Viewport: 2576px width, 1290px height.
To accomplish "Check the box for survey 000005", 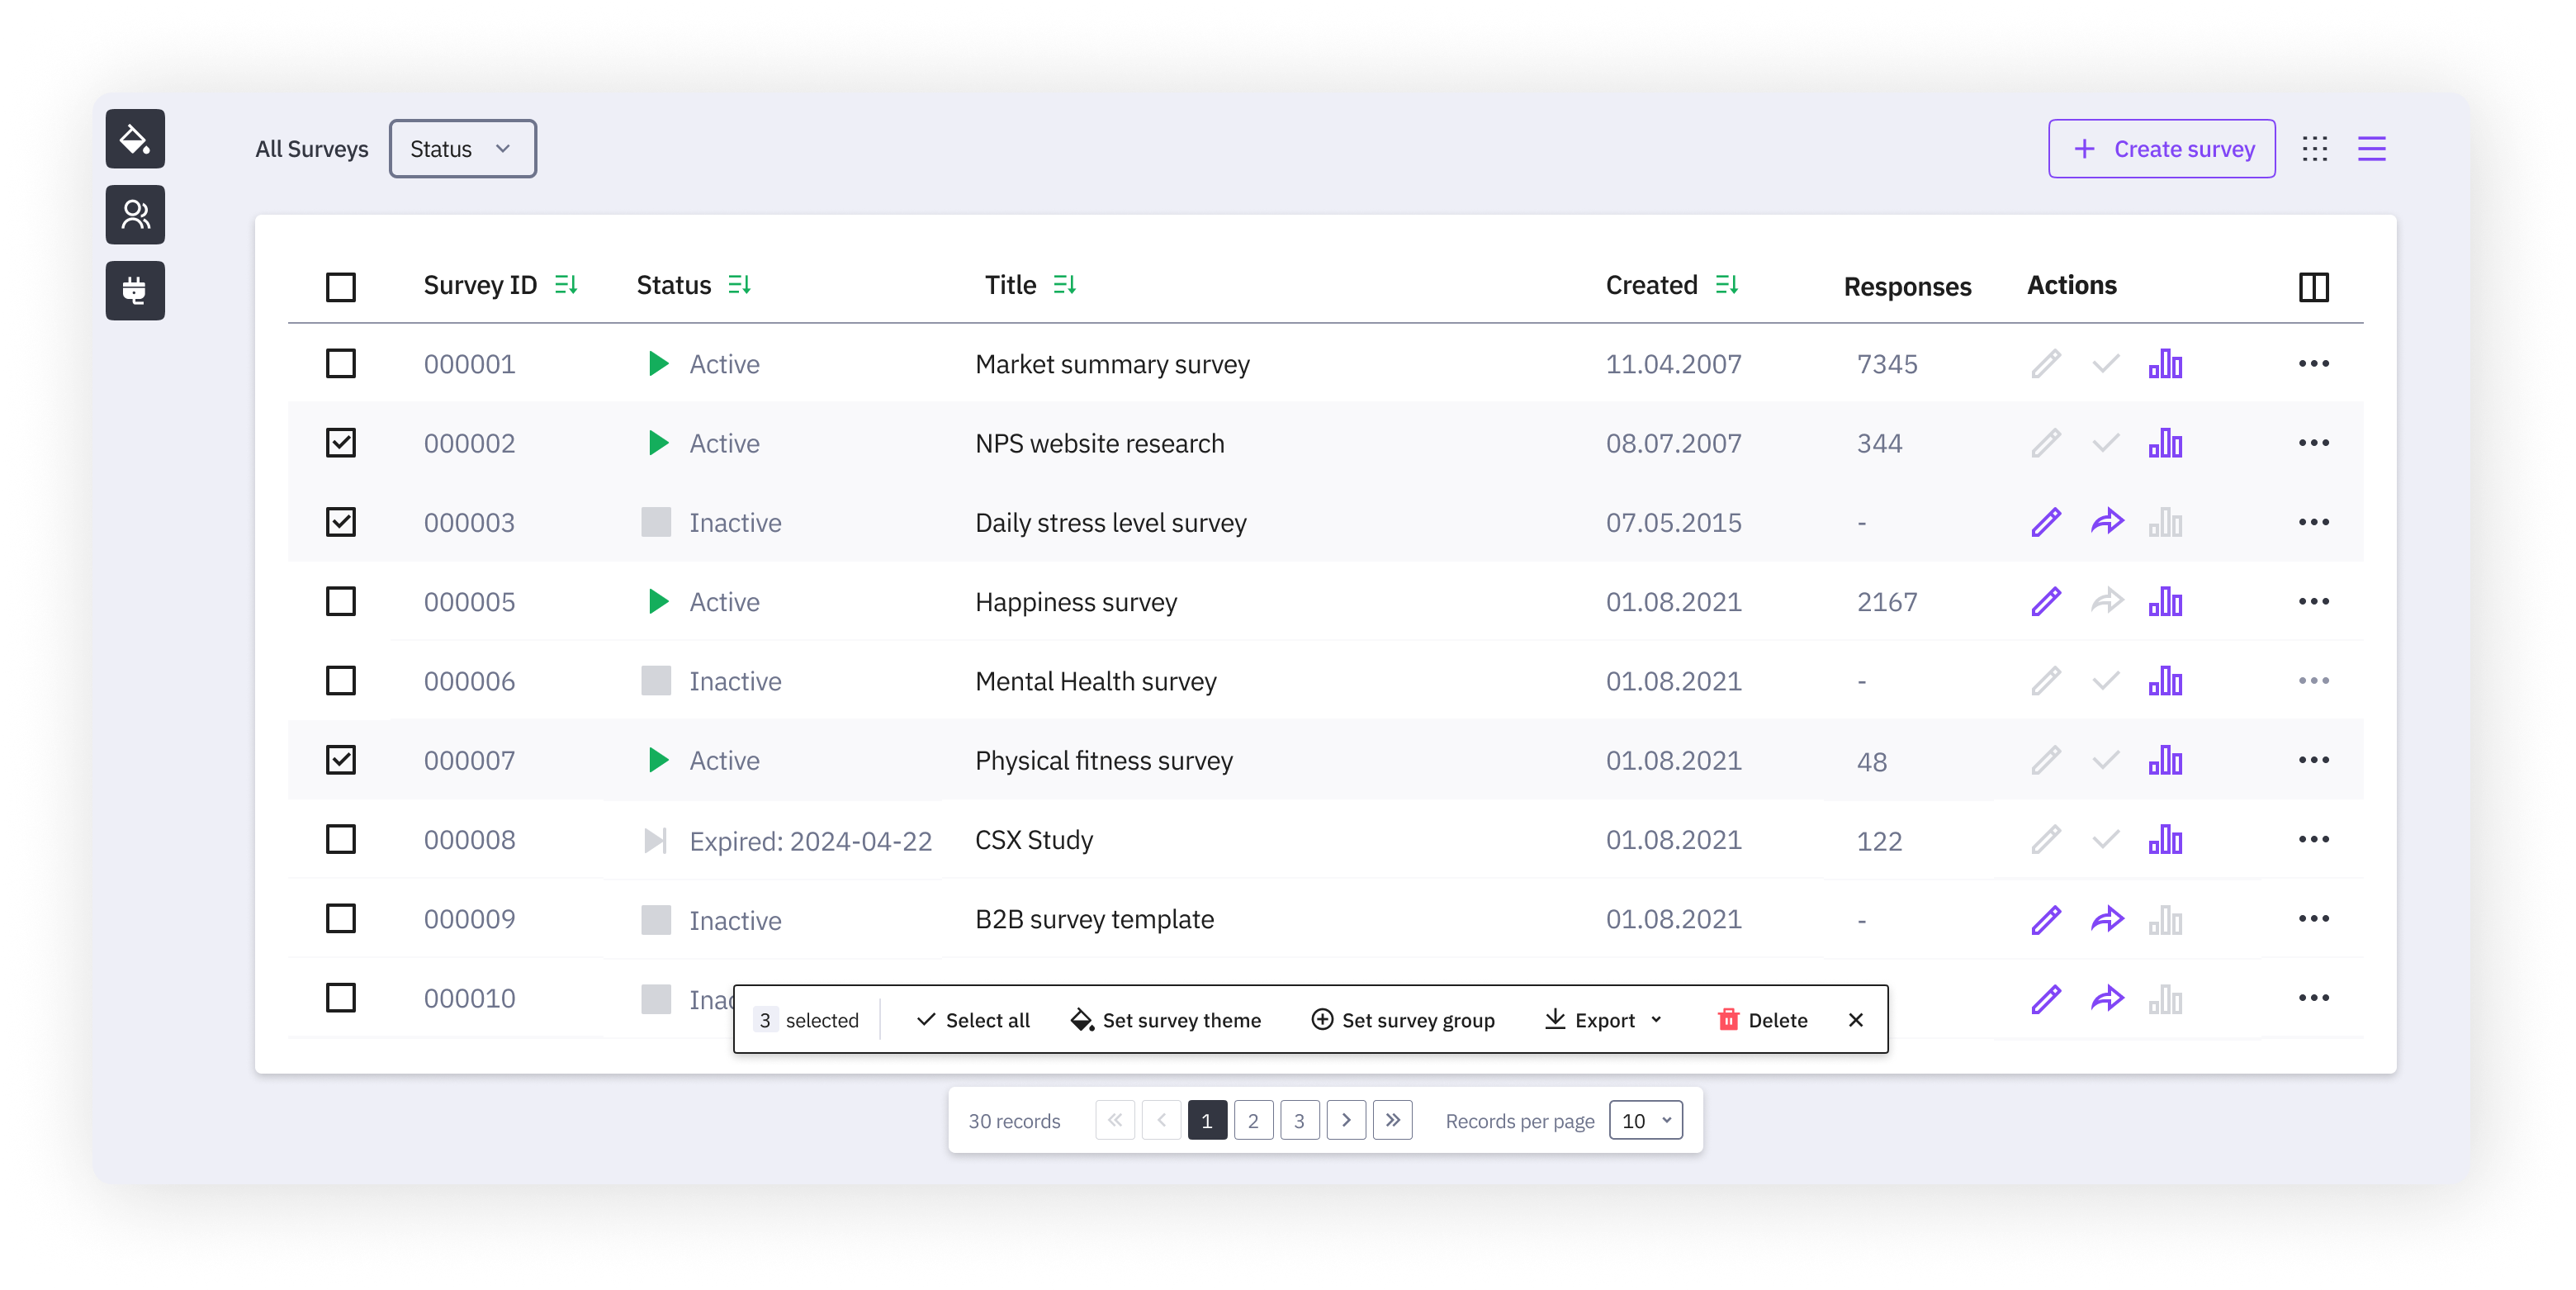I will (341, 601).
